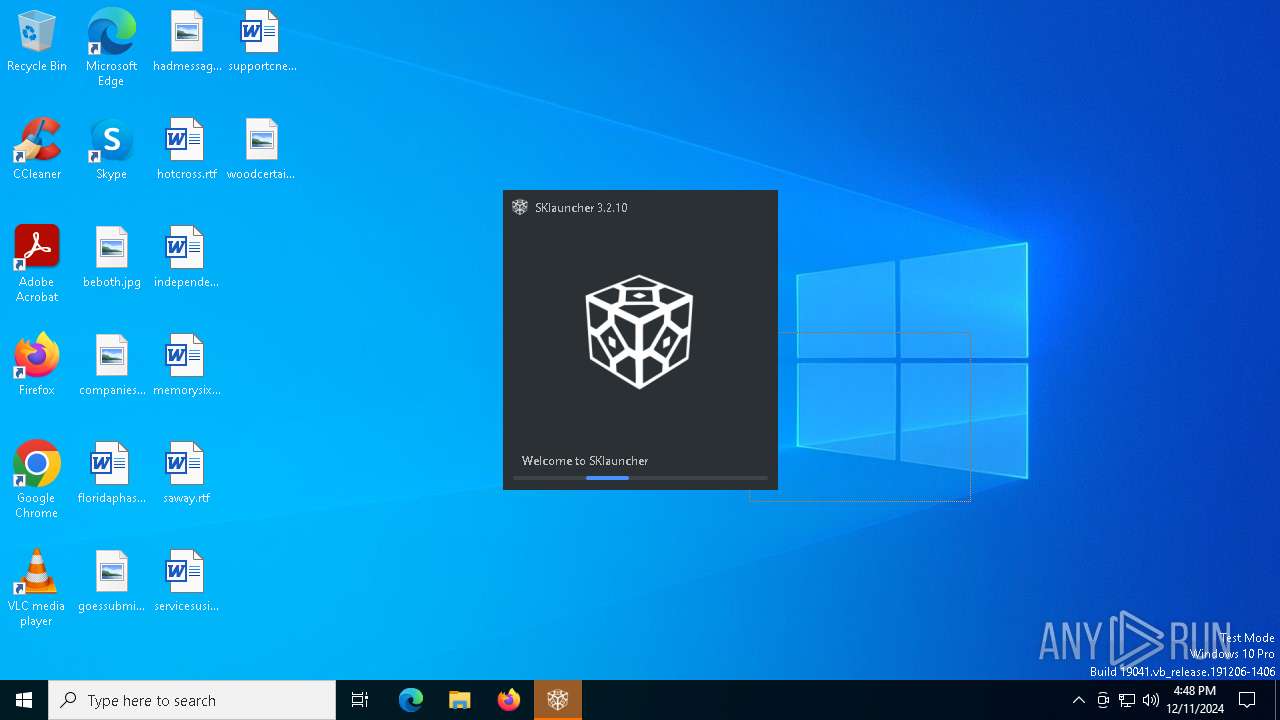Click the SKlauncher title bar icon

coord(520,207)
